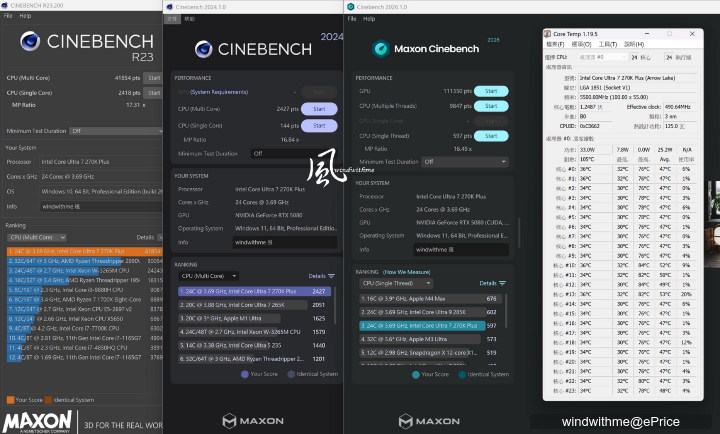This screenshot has height=434, width=720.
Task: Open the File menu in Cinebench 2026
Action: pyautogui.click(x=352, y=19)
